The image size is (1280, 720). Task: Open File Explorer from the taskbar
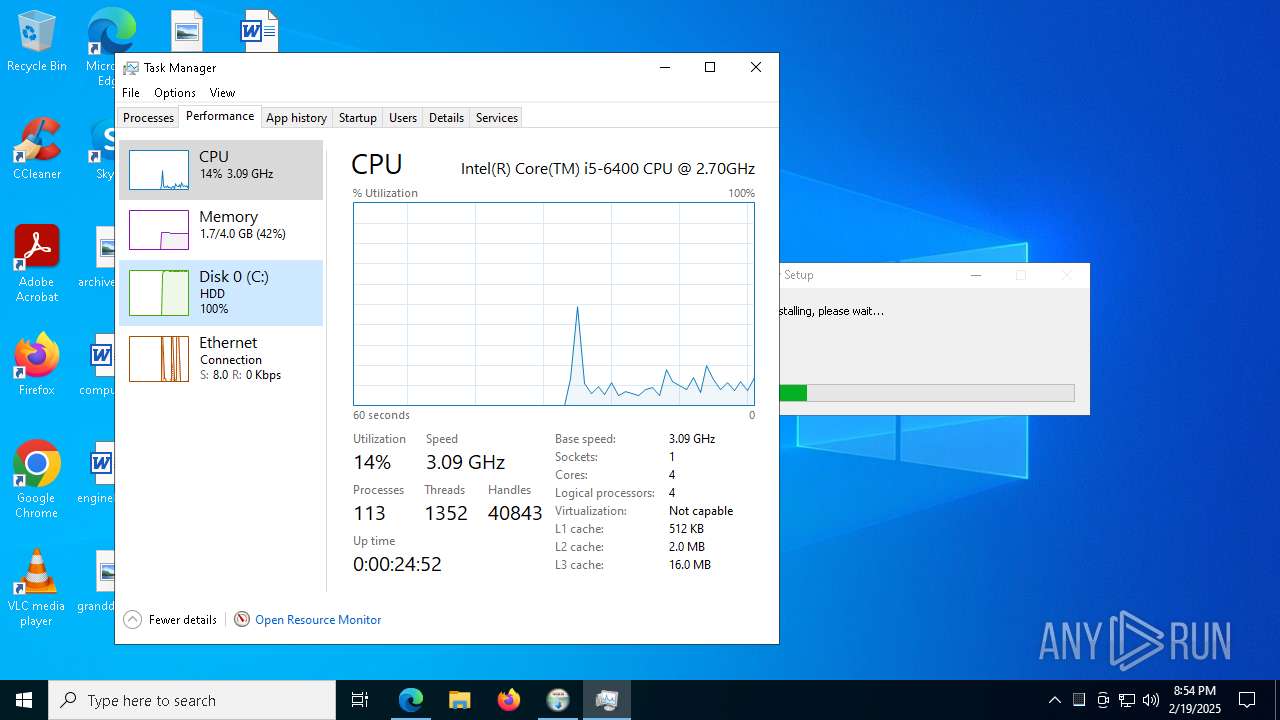tap(459, 700)
